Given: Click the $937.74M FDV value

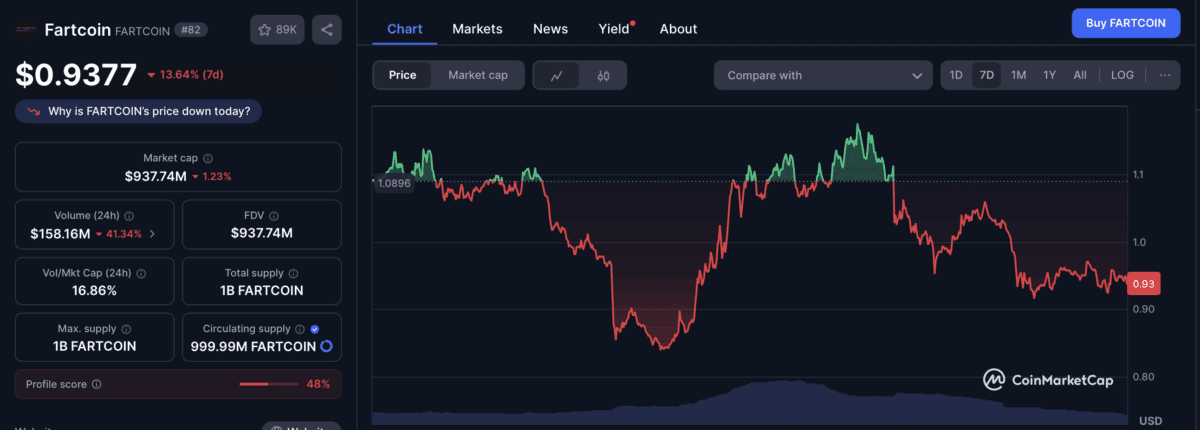Looking at the screenshot, I should [x=262, y=234].
